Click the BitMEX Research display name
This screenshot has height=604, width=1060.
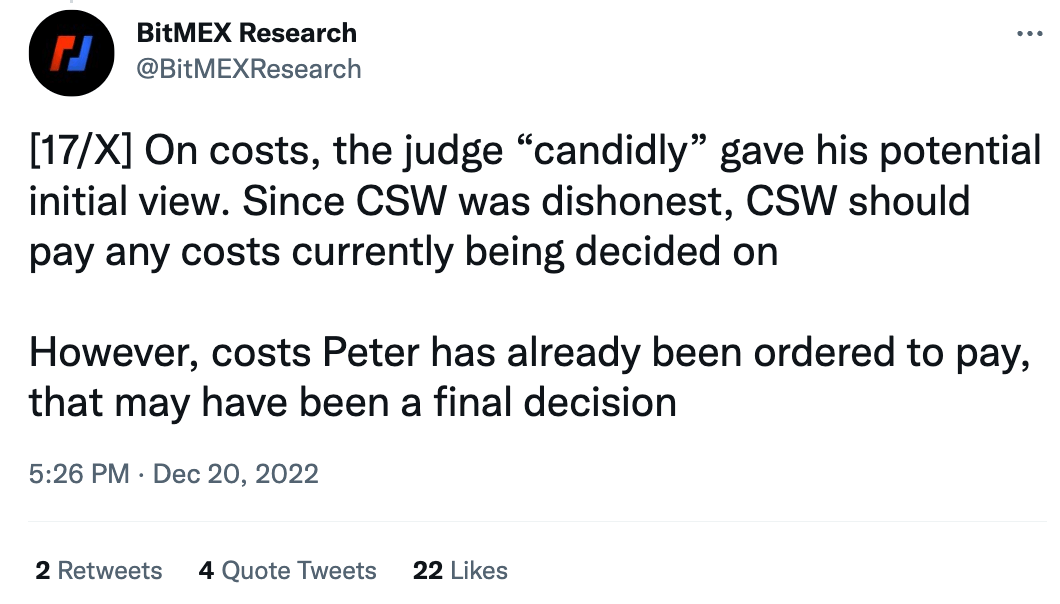[x=246, y=32]
